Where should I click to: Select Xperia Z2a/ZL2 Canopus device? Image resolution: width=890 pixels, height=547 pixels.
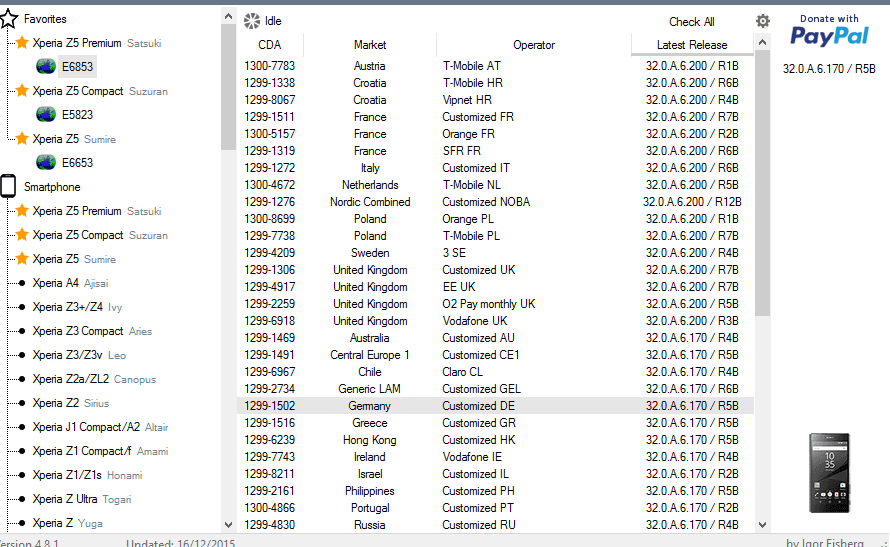(94, 378)
